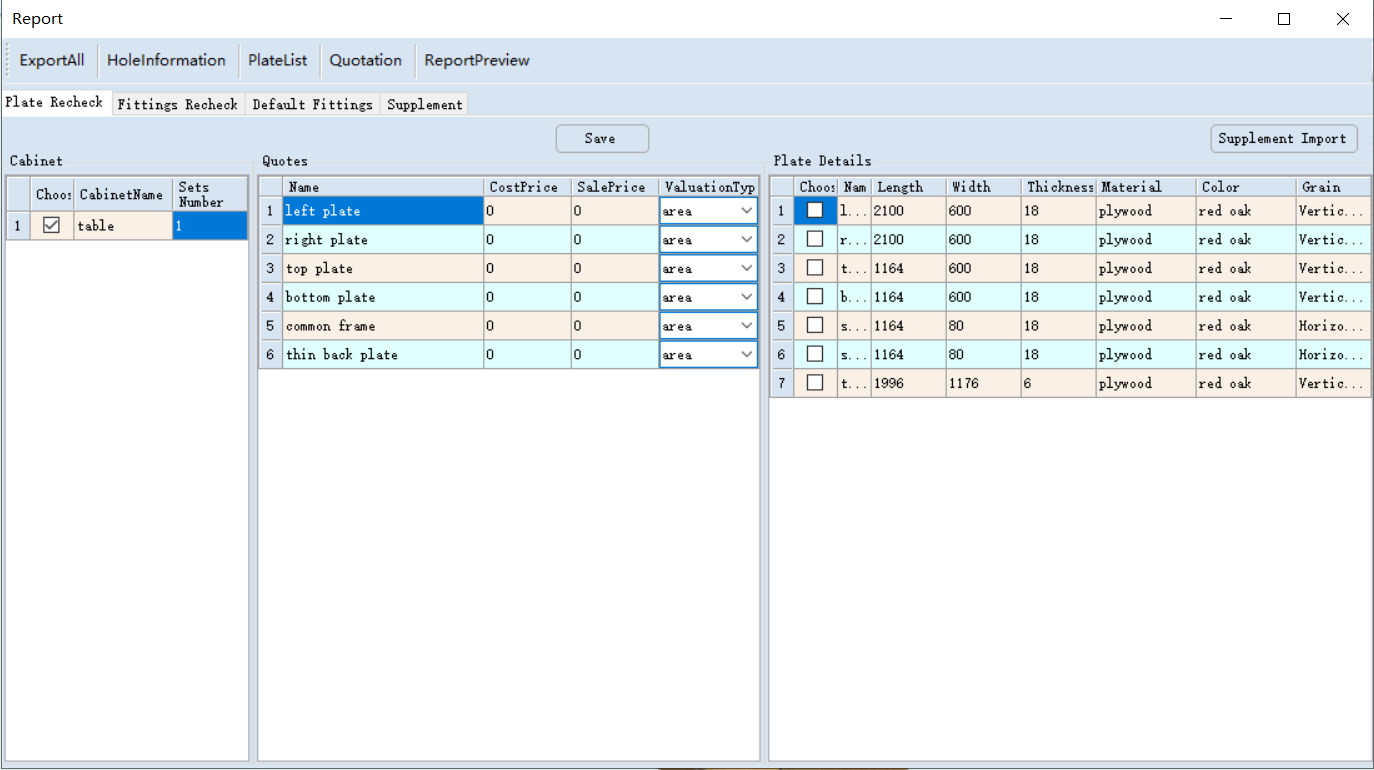Select quotes row header number 4

(270, 297)
